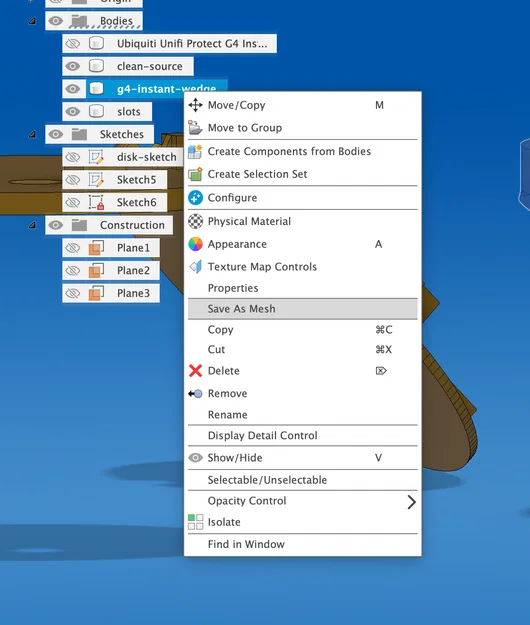Click the Sketches folder icon

pyautogui.click(x=79, y=134)
